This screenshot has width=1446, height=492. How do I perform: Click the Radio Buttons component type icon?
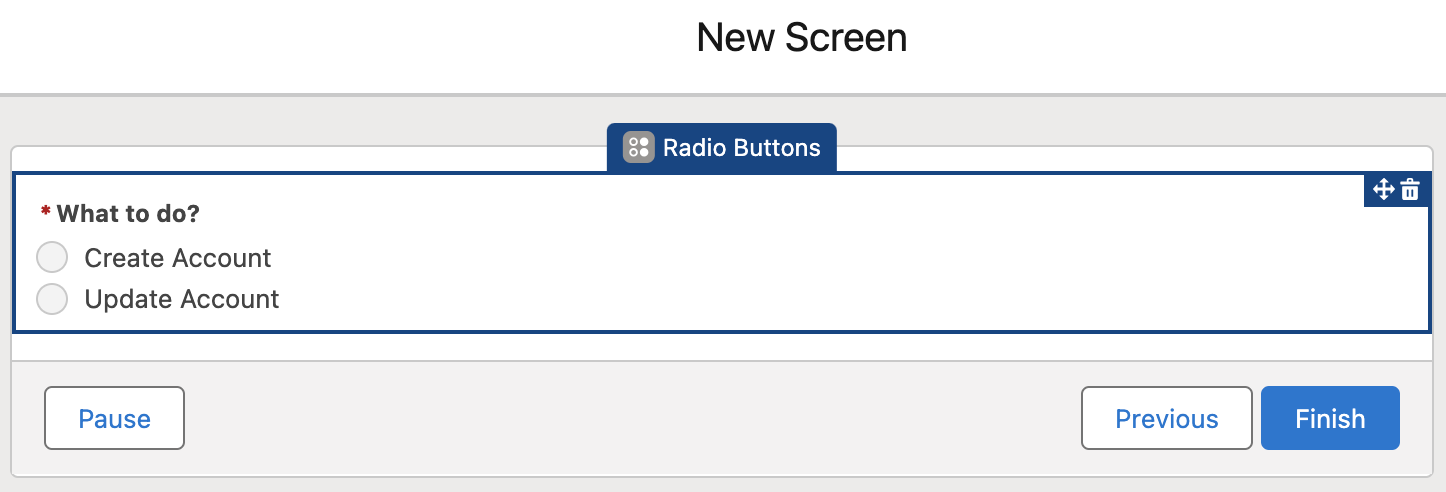[638, 148]
